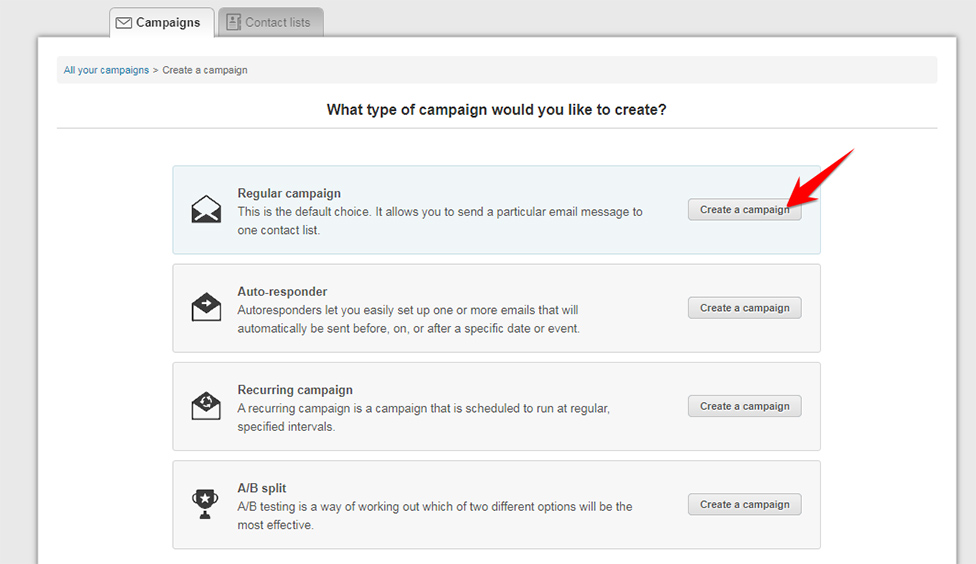Open the Campaigns tab

click(162, 22)
